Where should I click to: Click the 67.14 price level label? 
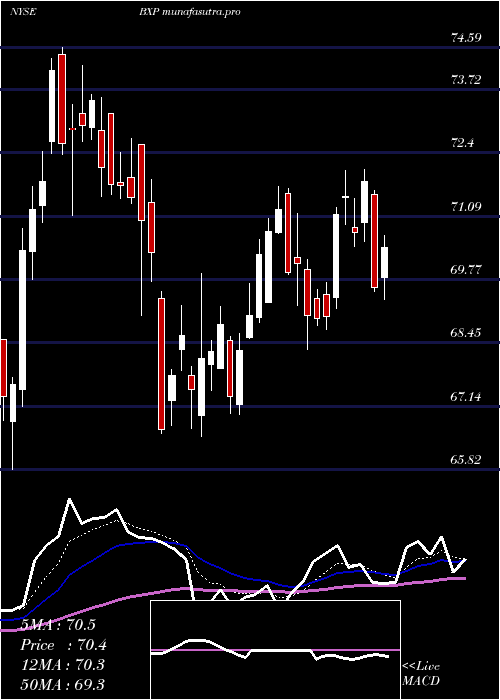coord(466,396)
